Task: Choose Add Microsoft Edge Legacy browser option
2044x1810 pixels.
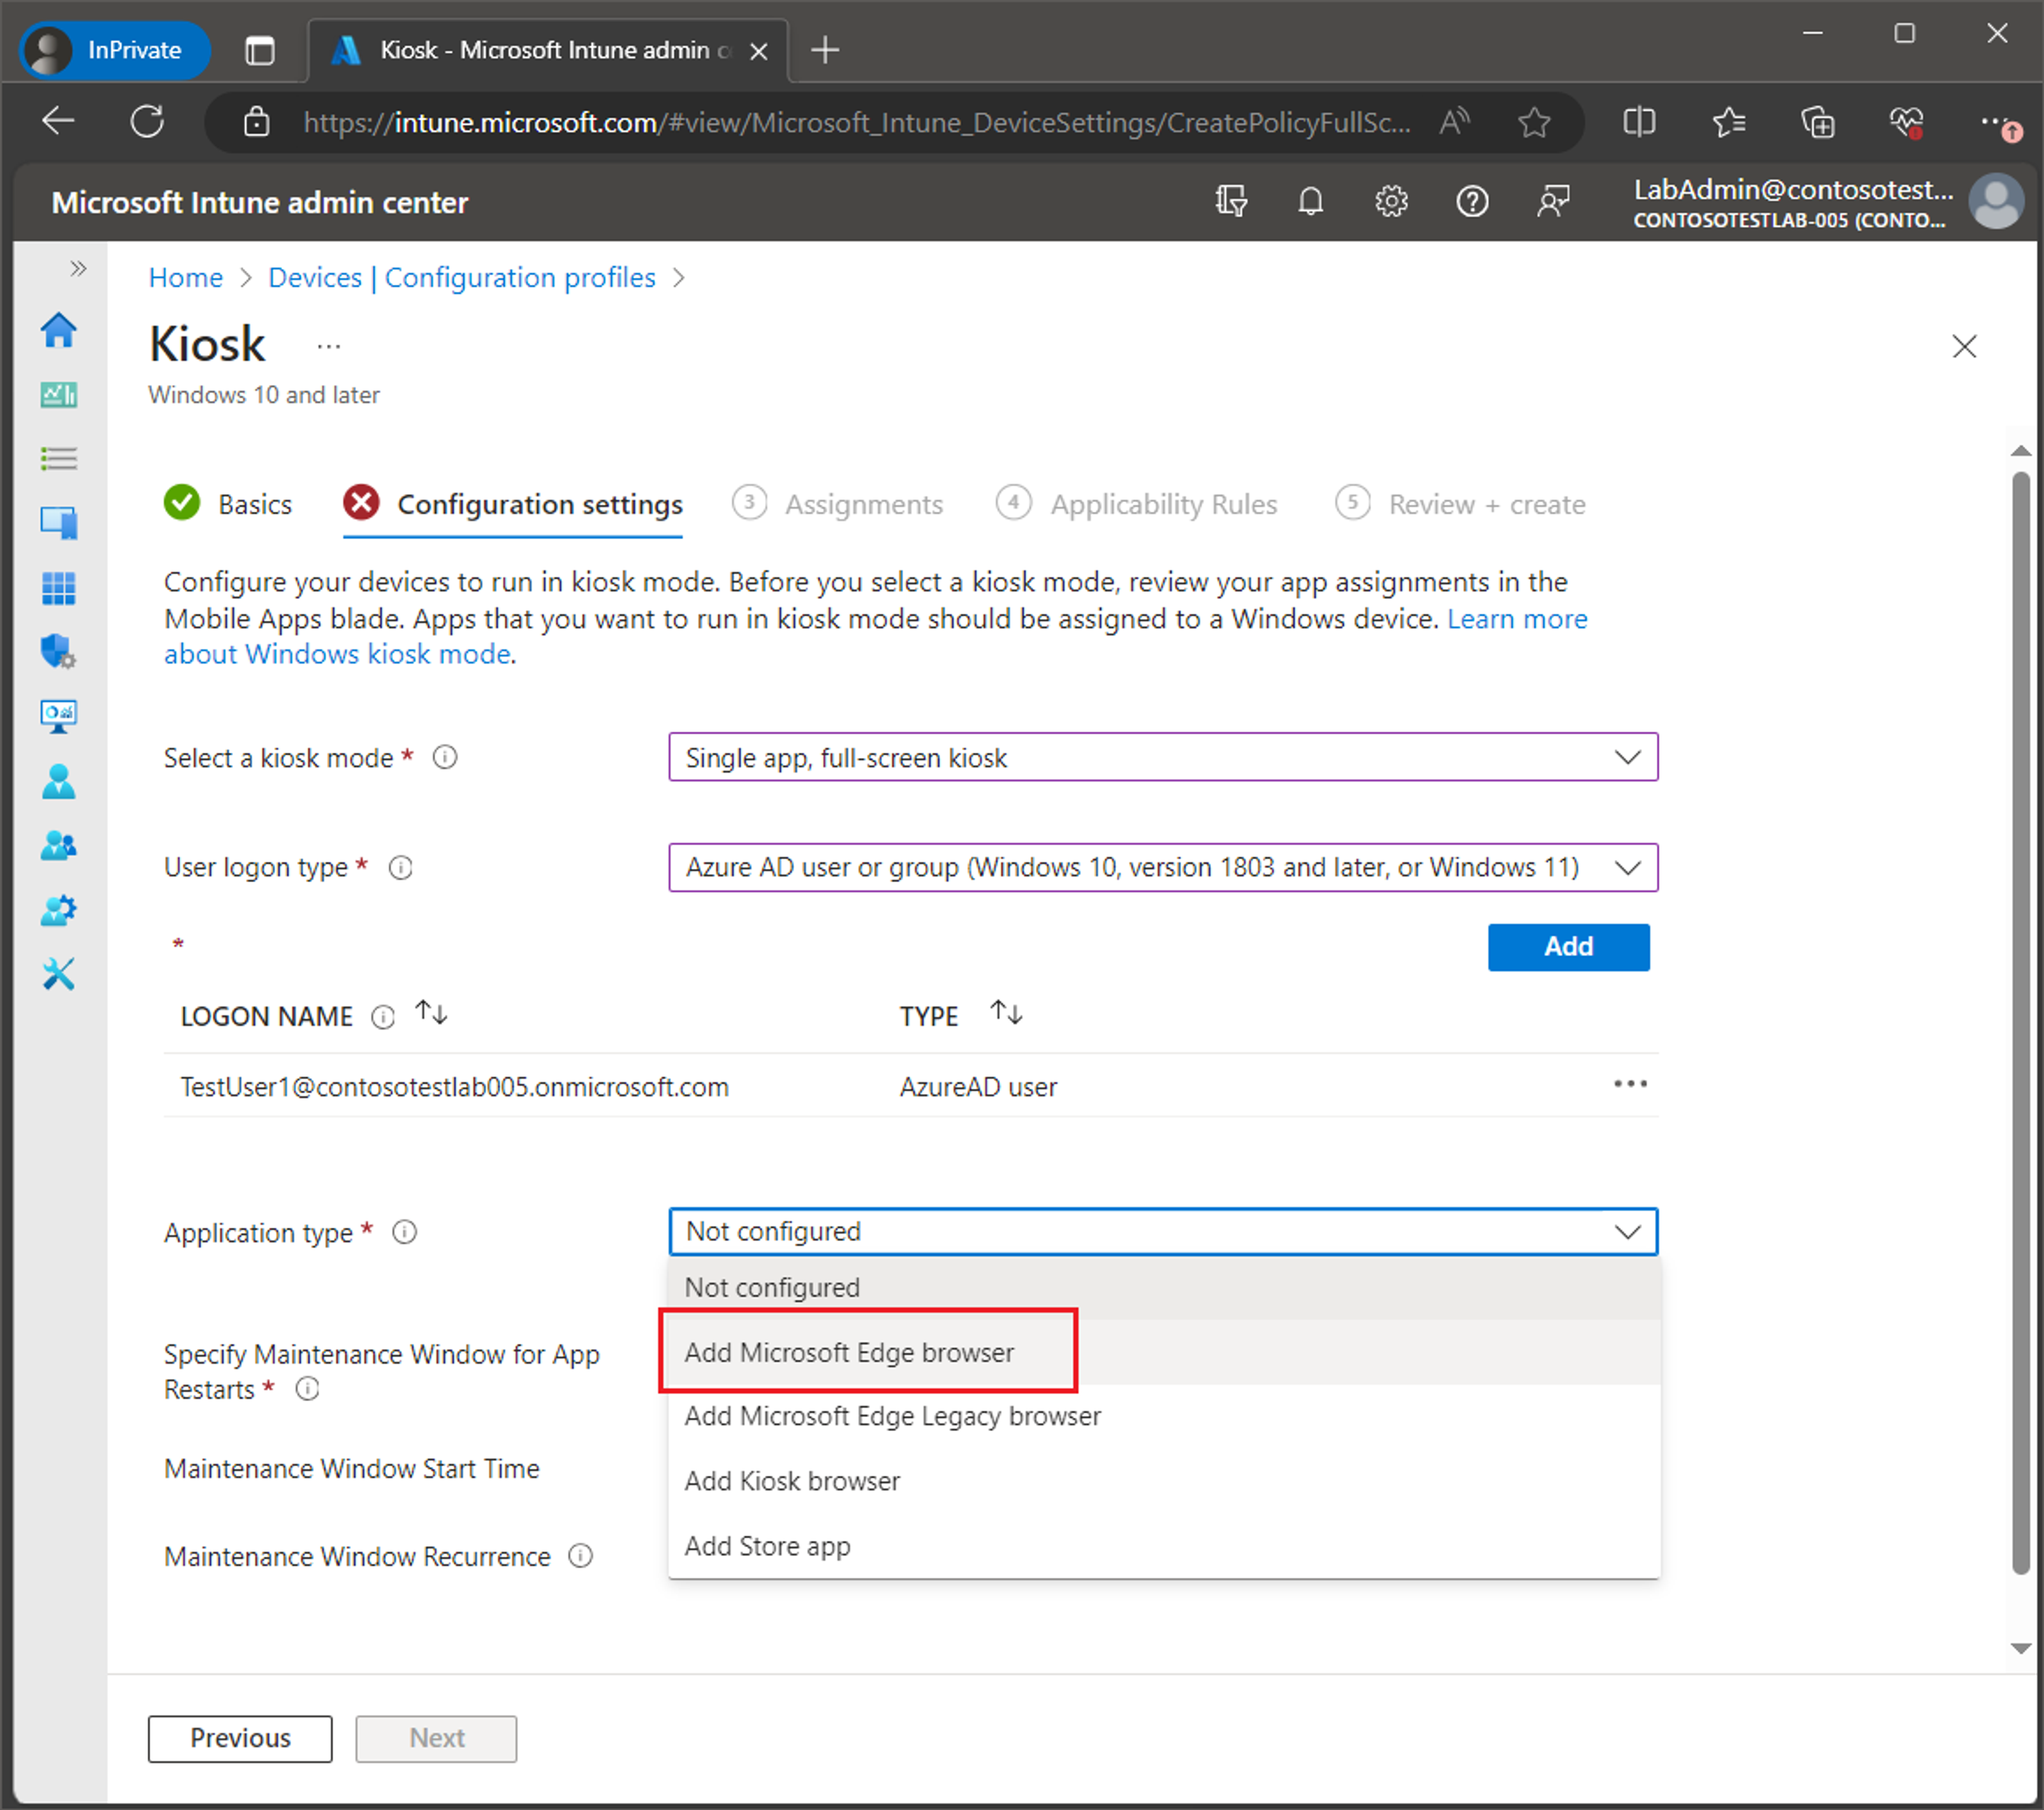Action: coord(1163,1416)
